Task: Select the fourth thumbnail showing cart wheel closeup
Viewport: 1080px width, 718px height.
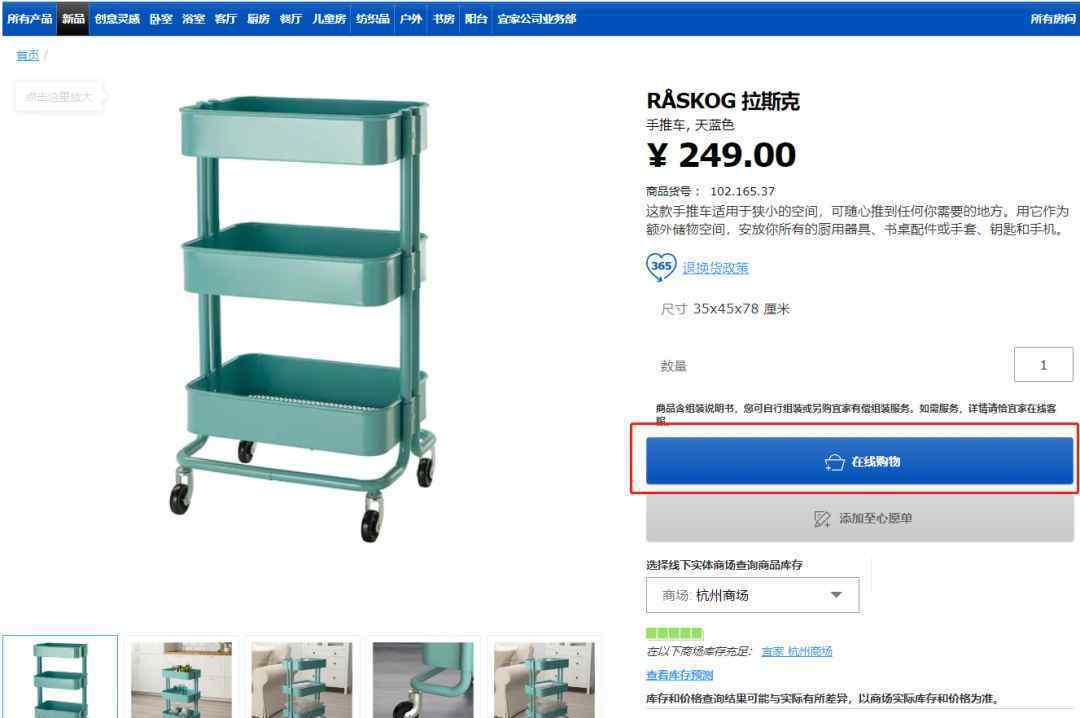Action: pyautogui.click(x=423, y=679)
